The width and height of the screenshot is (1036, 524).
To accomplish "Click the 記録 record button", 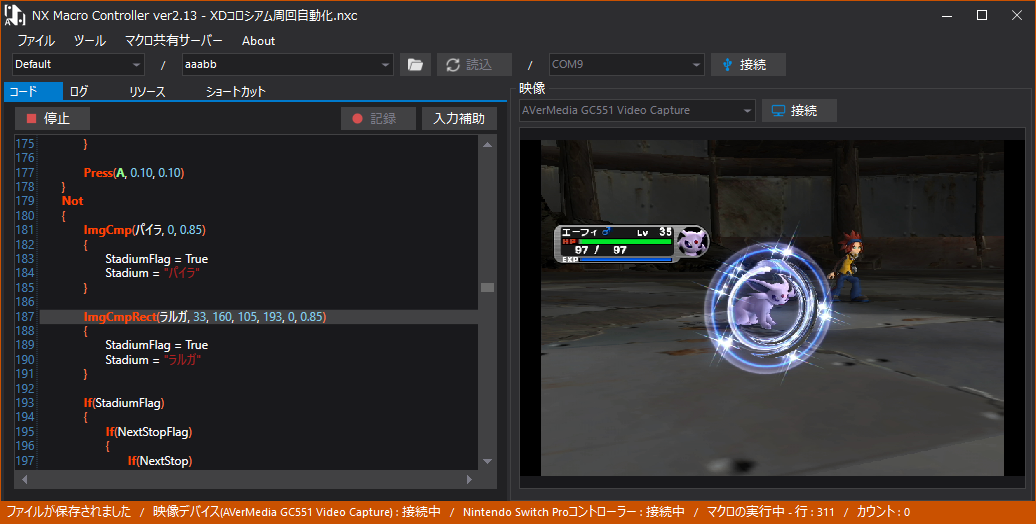I will (378, 118).
